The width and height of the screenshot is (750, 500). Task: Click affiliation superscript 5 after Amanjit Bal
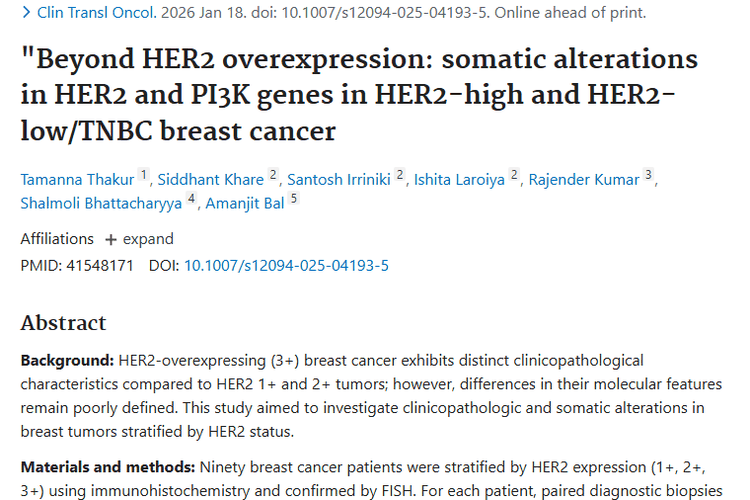[294, 199]
